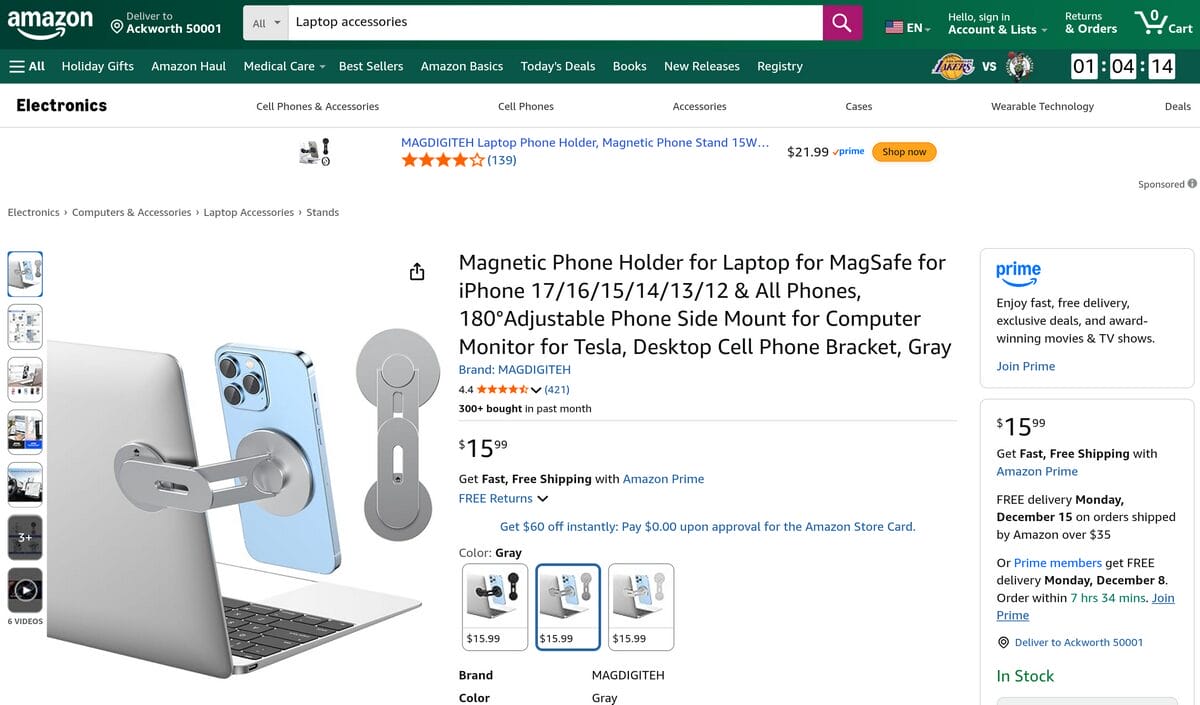Click the delivery pin in the buy box
The height and width of the screenshot is (705, 1200).
[x=1003, y=642]
